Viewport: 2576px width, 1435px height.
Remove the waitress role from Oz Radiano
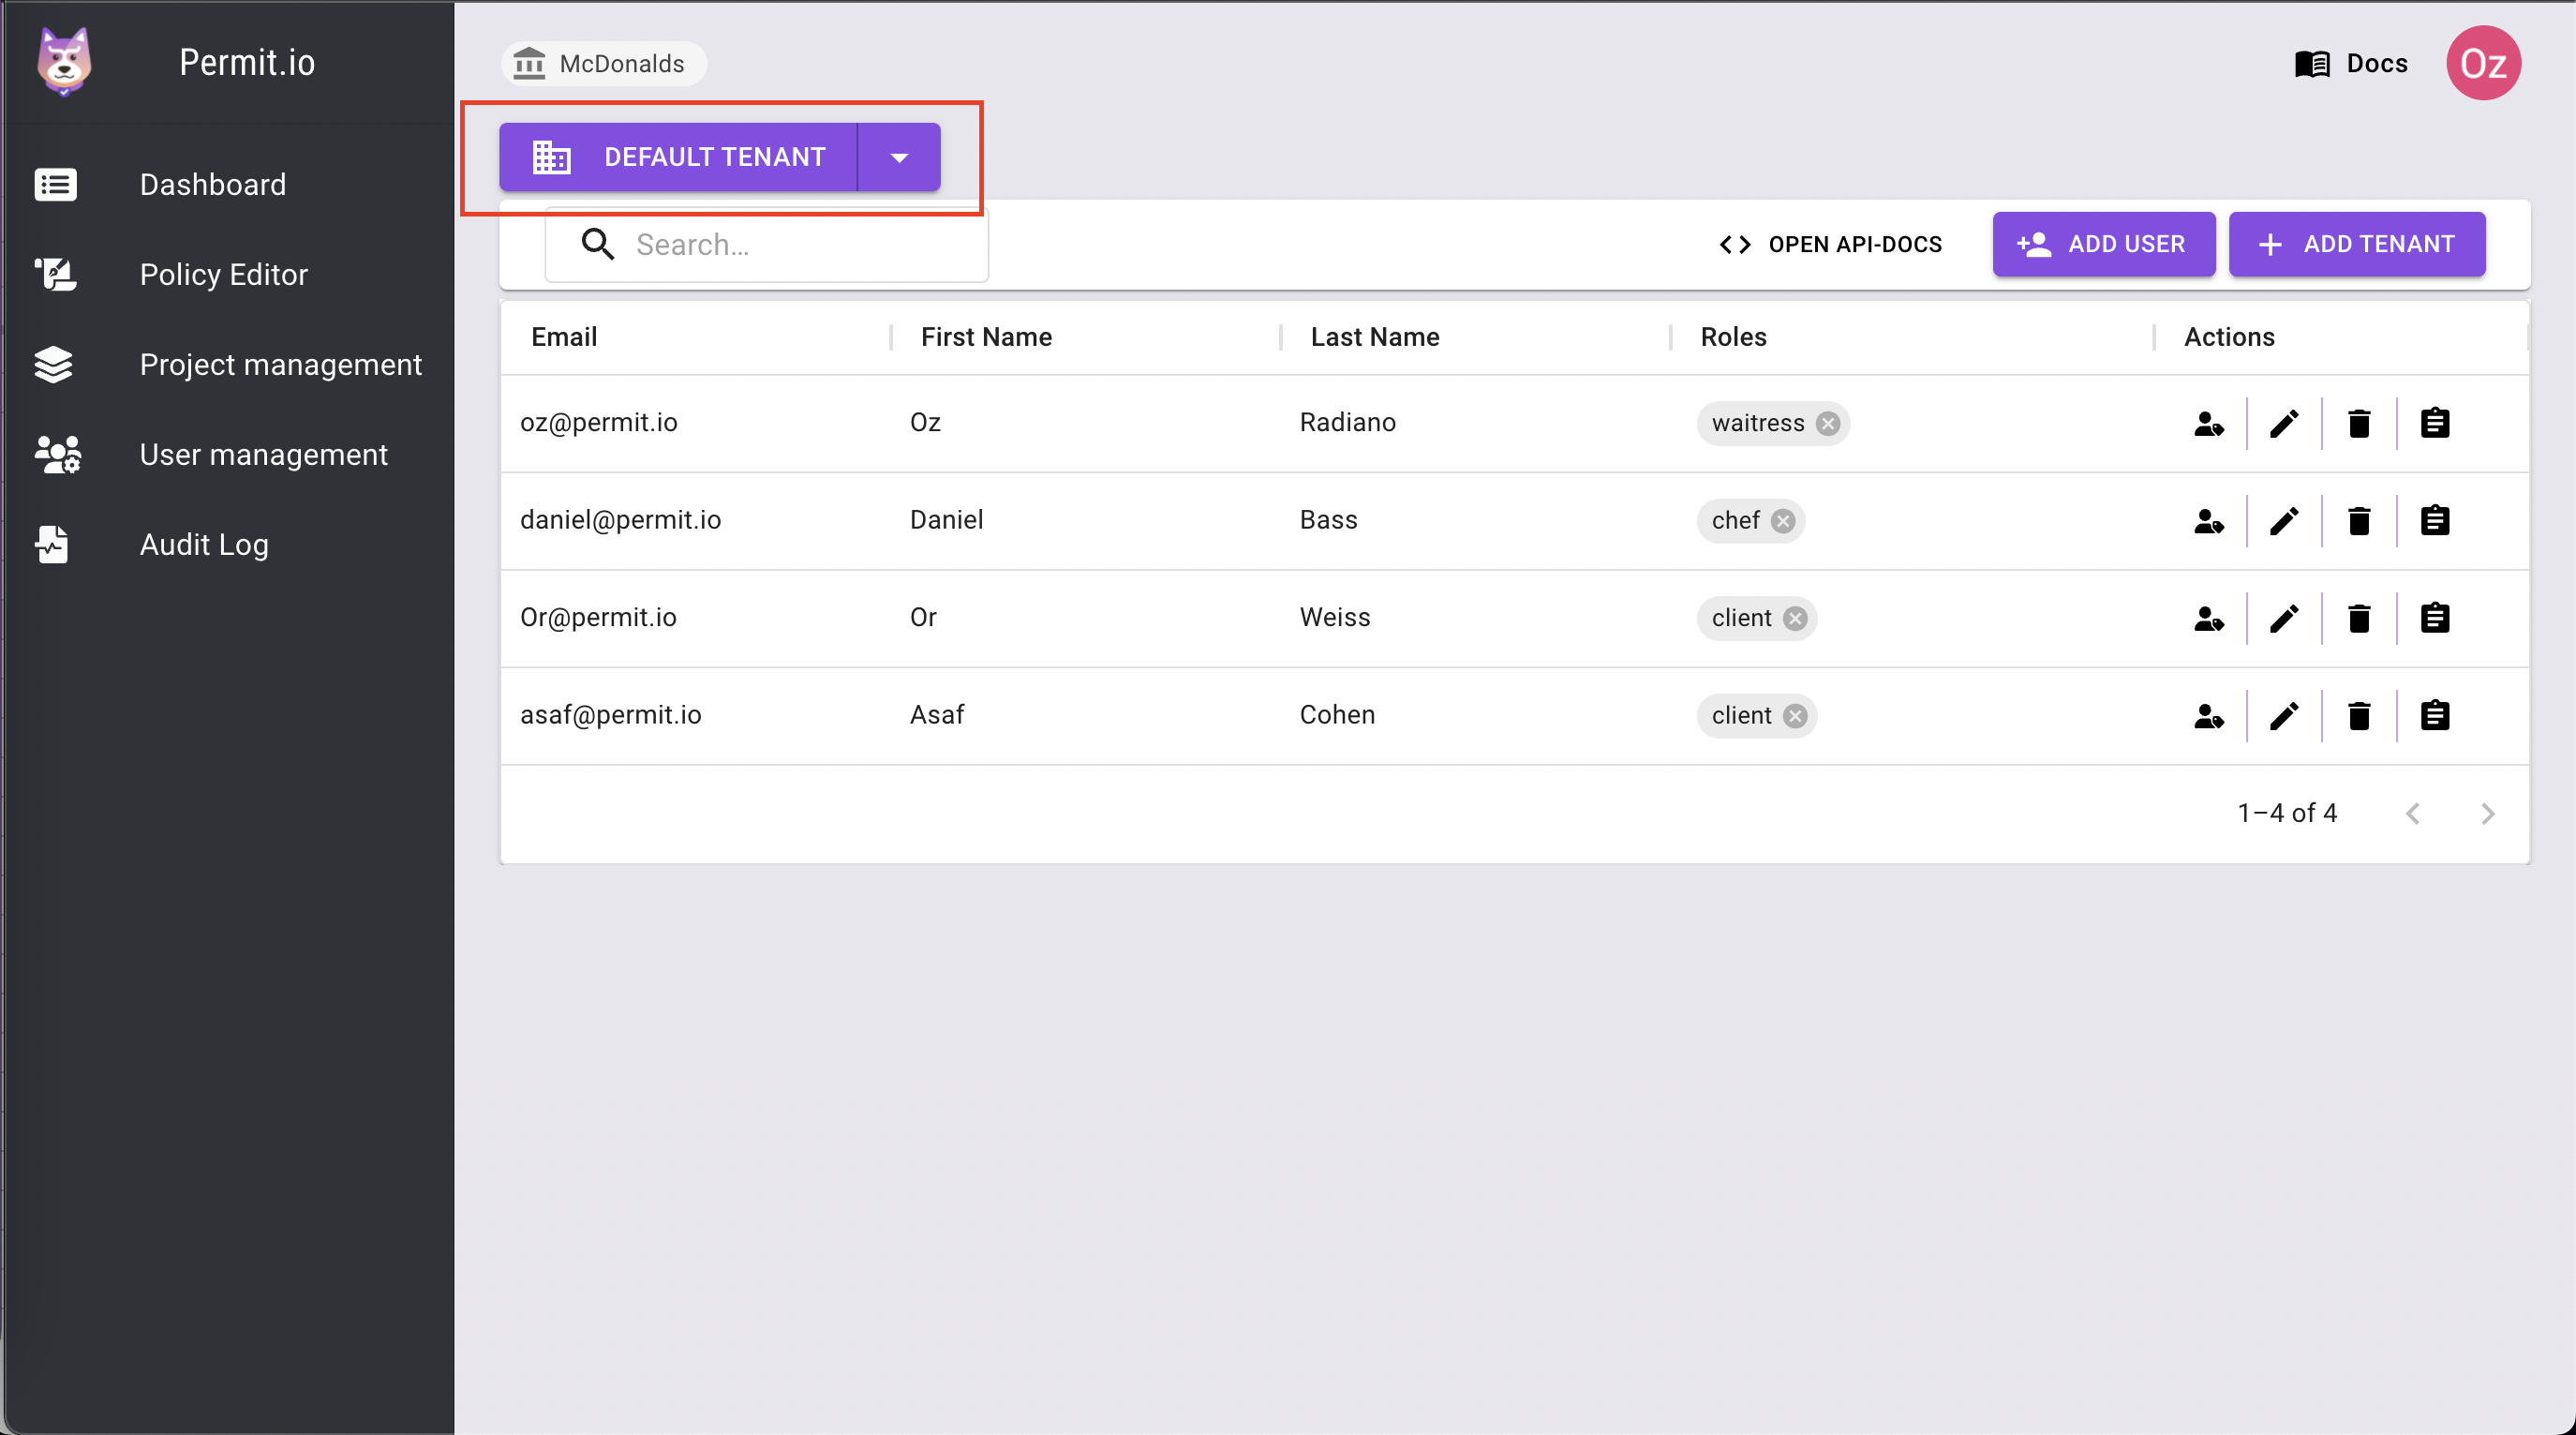point(1828,423)
